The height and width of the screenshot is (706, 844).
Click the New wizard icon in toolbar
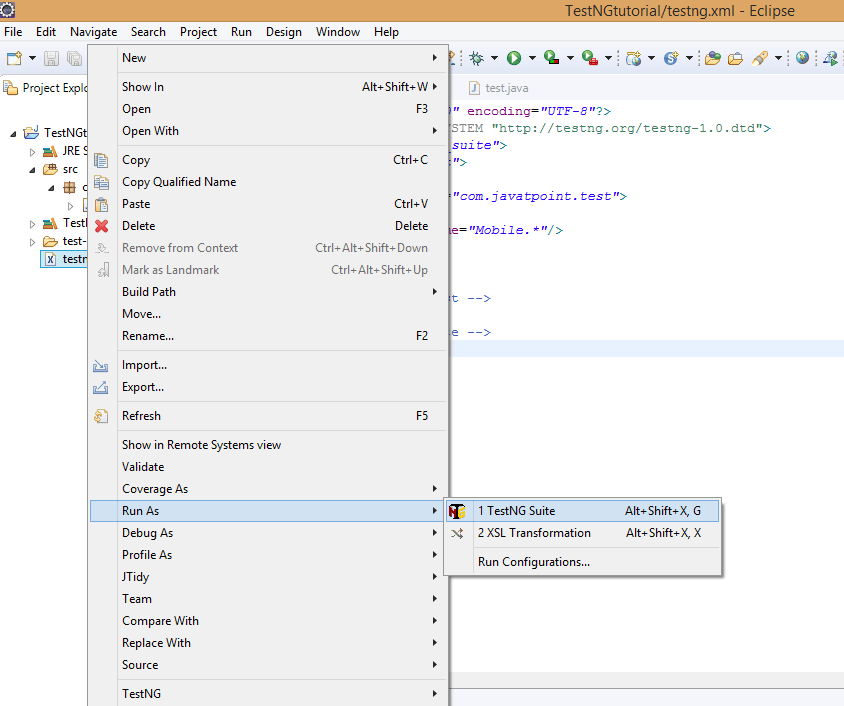(x=14, y=58)
